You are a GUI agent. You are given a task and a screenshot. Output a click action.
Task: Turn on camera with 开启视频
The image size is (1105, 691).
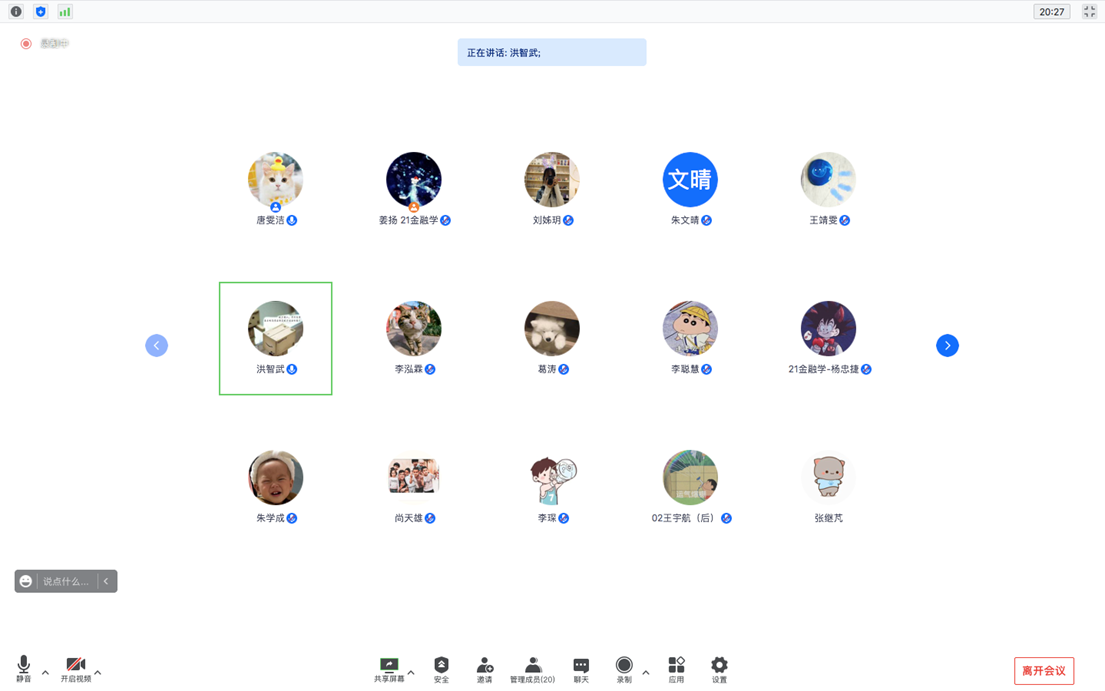click(x=75, y=668)
